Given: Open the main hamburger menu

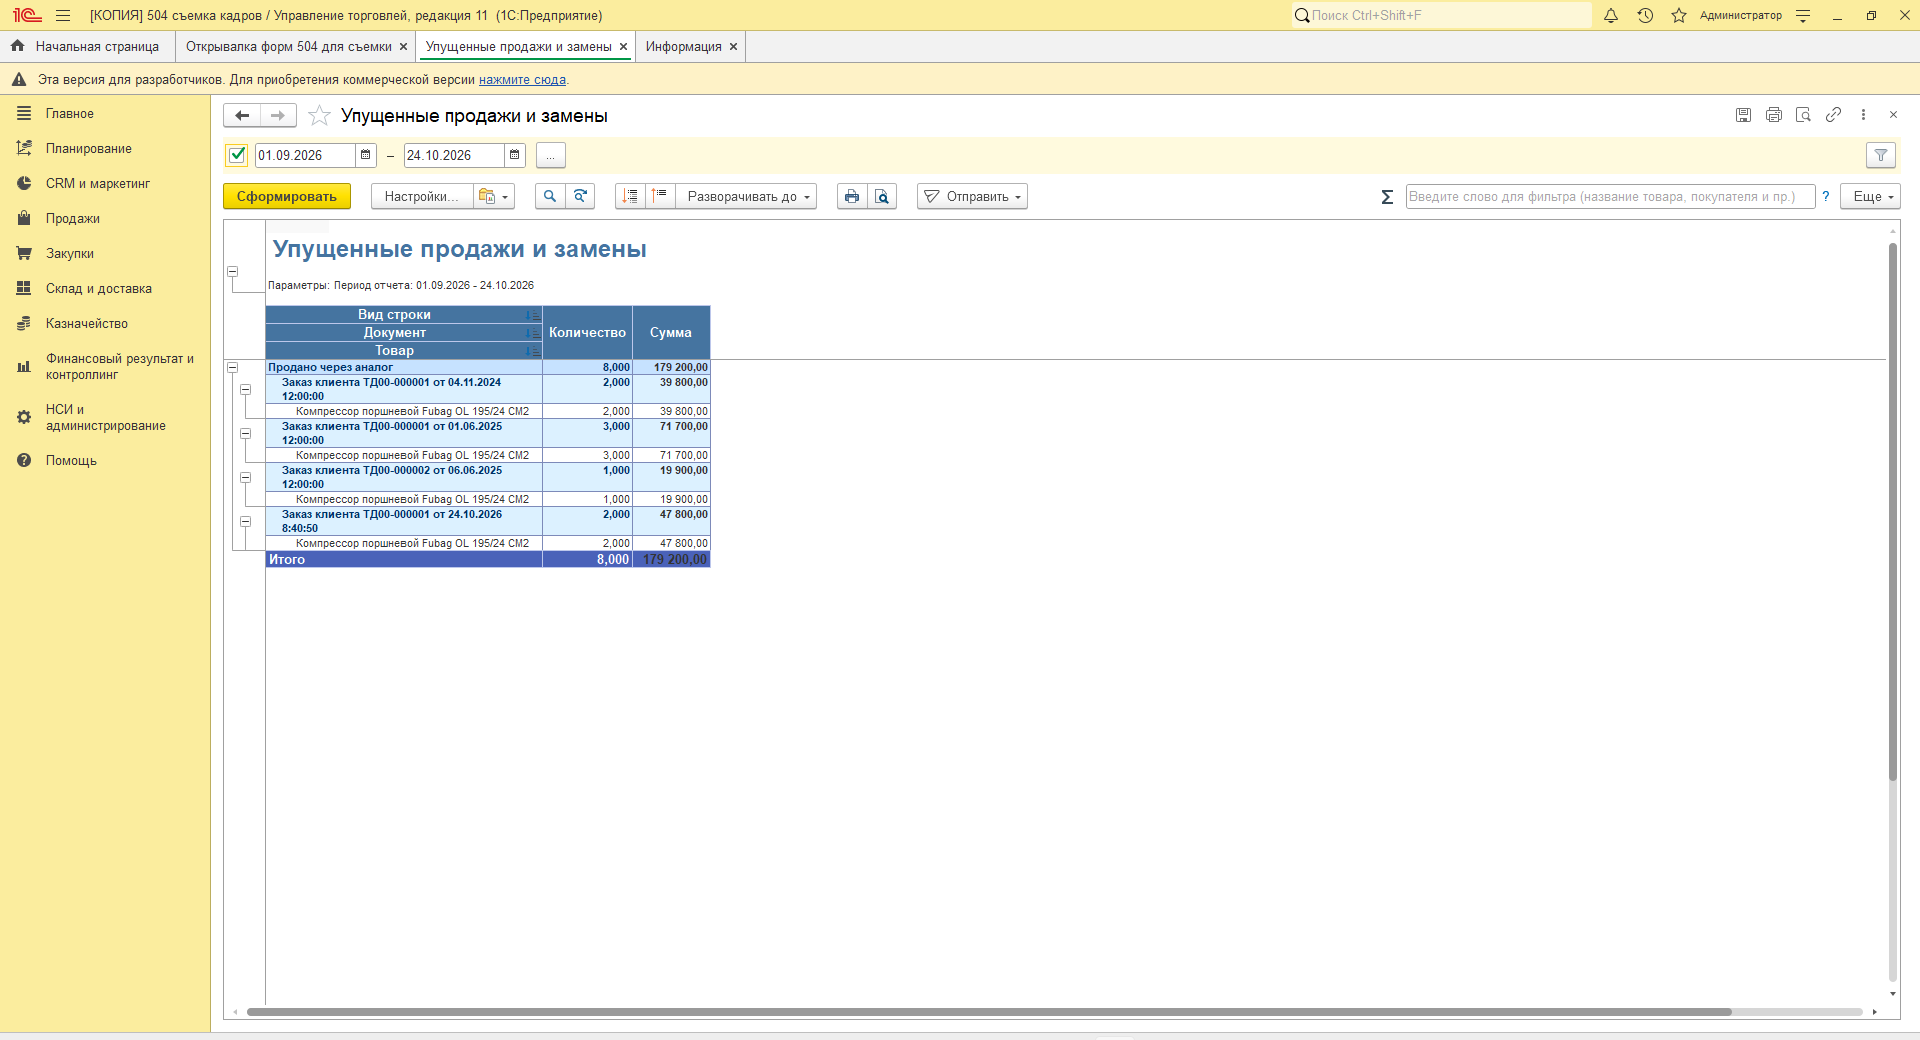Looking at the screenshot, I should click(63, 15).
